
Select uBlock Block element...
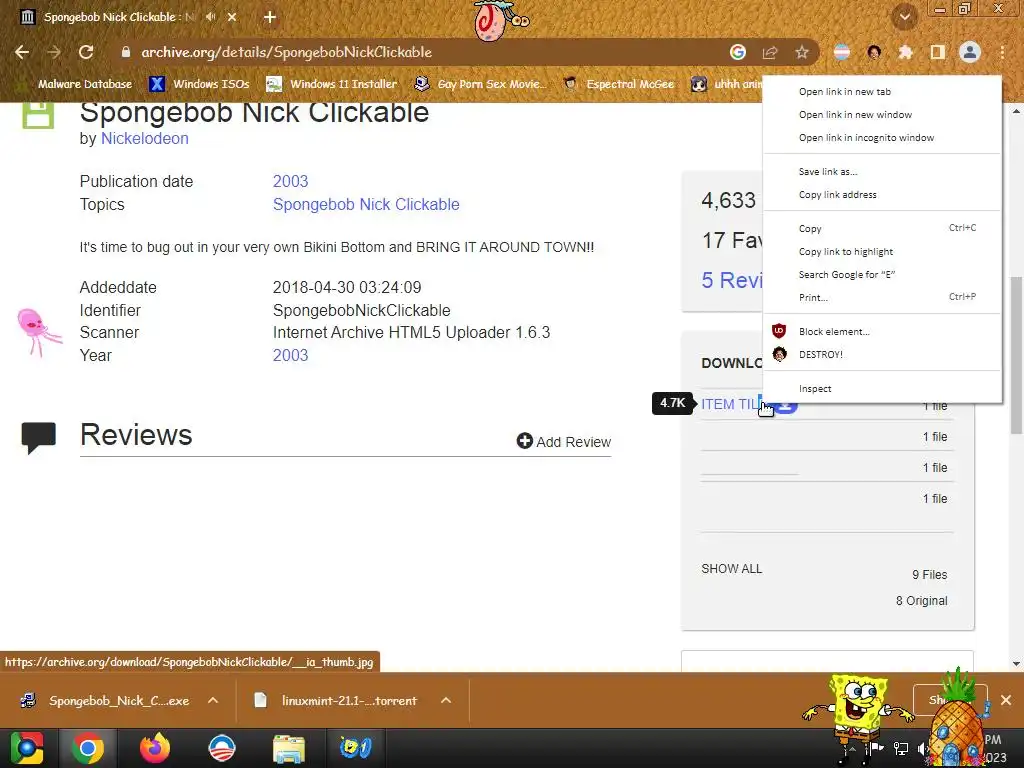[882, 331]
